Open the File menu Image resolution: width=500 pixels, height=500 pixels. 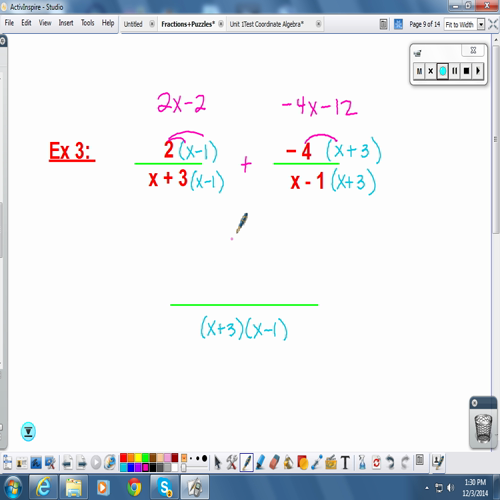tap(9, 23)
